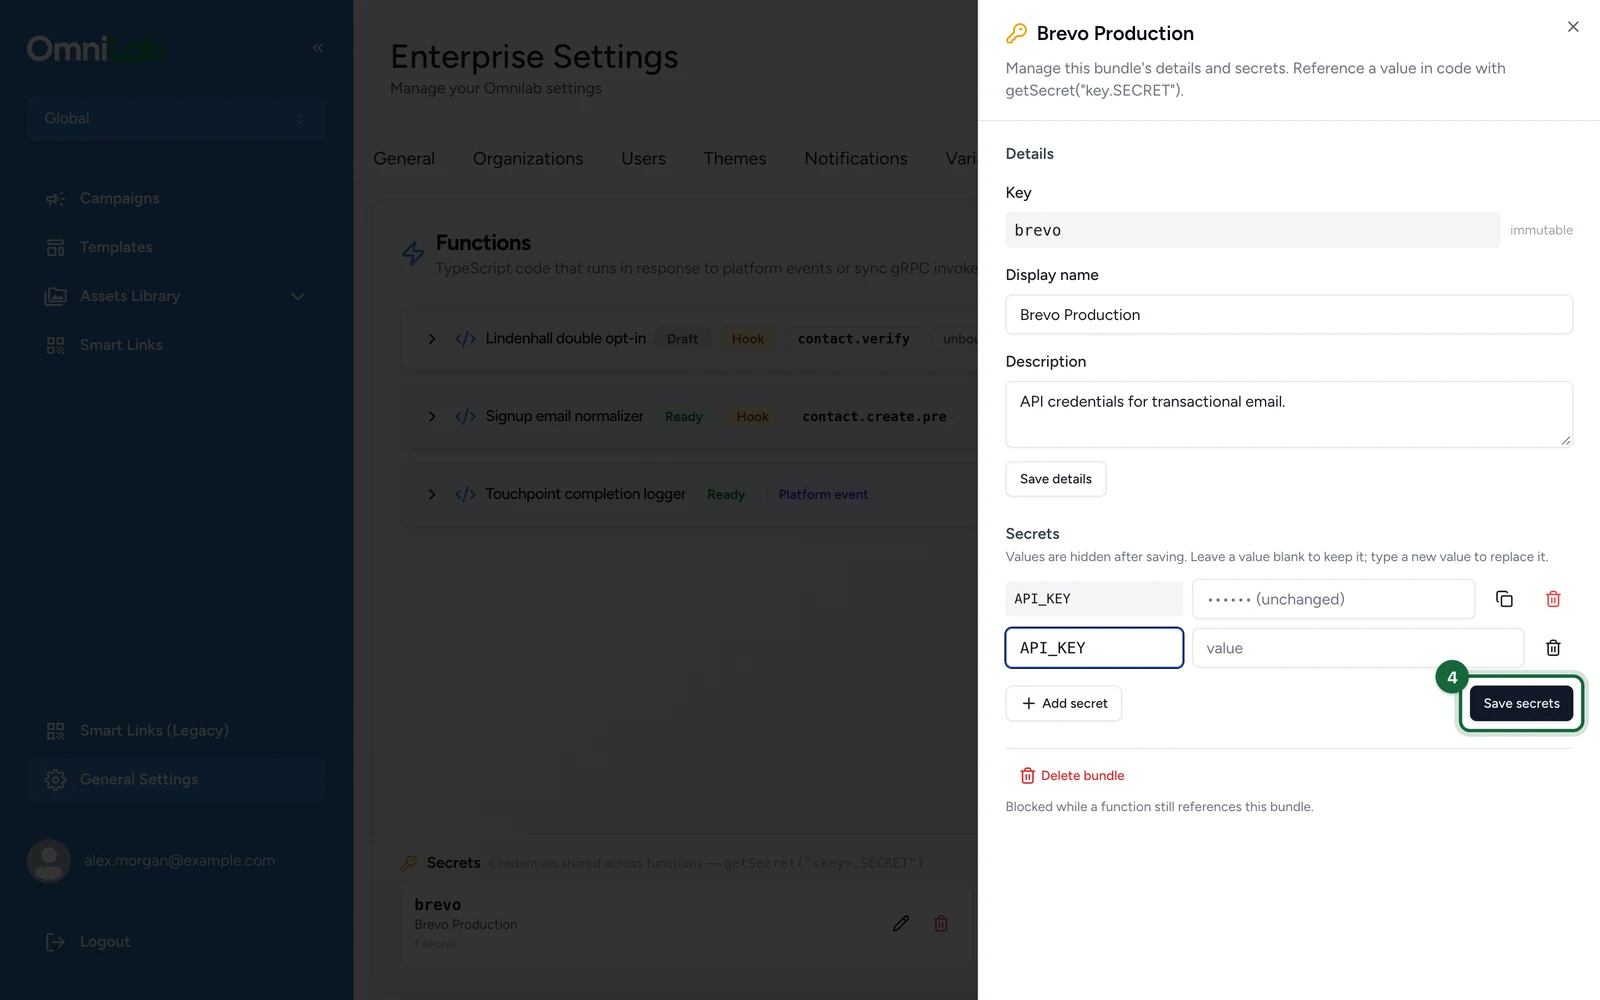Screen dimensions: 1600x1000
Task: Expand the Touchpoint completion logger row
Action: 432,494
